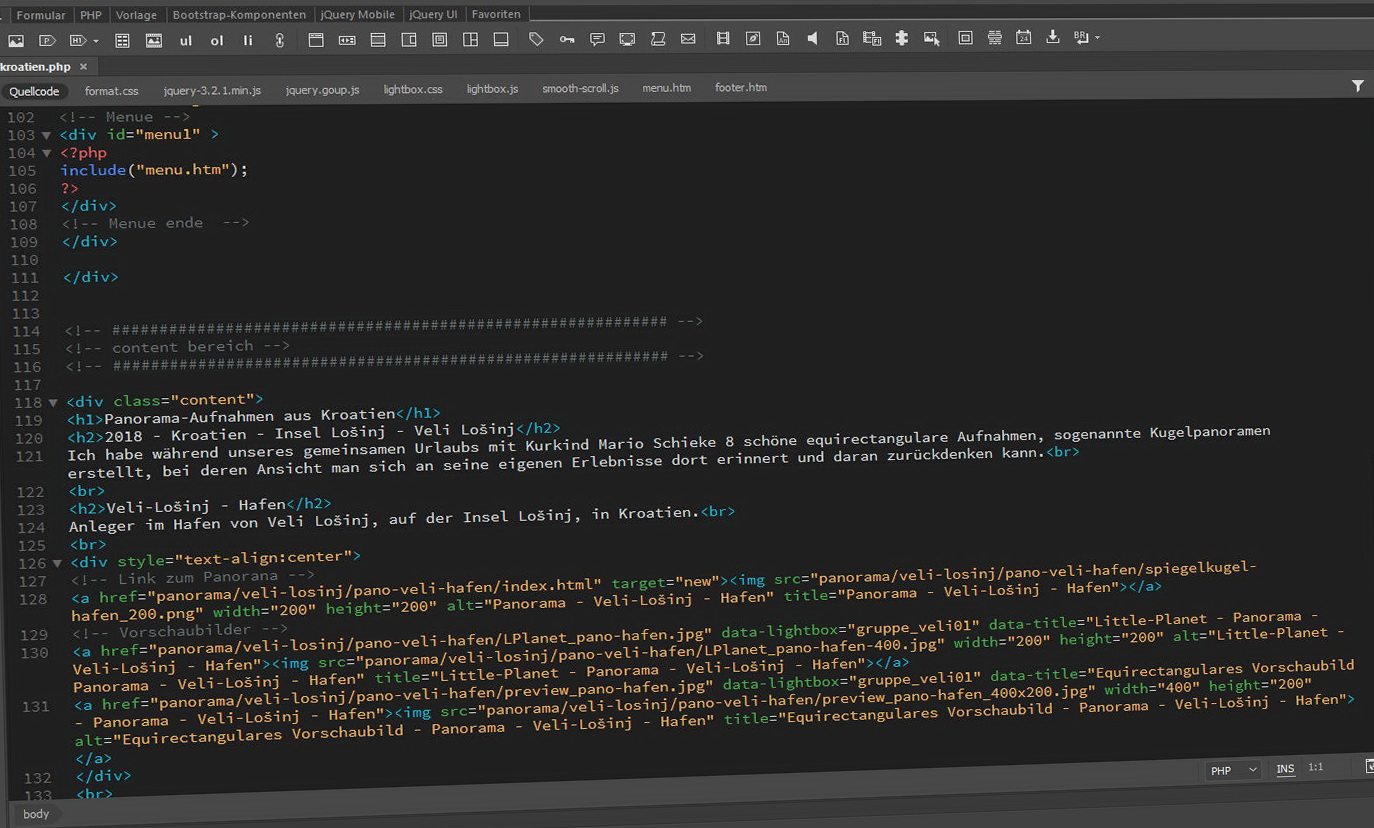The image size is (1374, 828).
Task: Click the insert date calendar icon
Action: (1023, 38)
